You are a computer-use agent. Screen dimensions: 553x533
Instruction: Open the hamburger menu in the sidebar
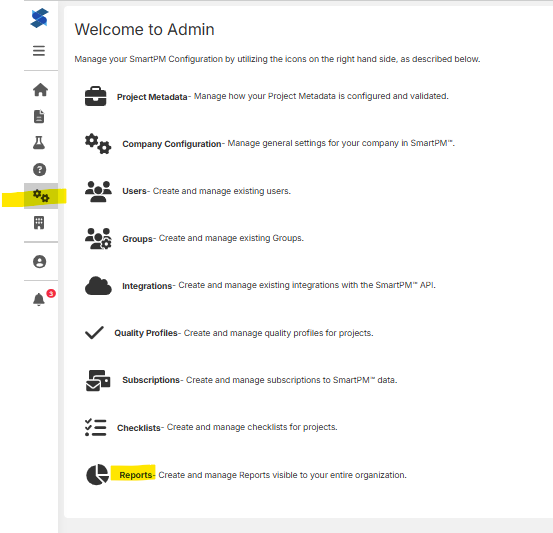[39, 51]
